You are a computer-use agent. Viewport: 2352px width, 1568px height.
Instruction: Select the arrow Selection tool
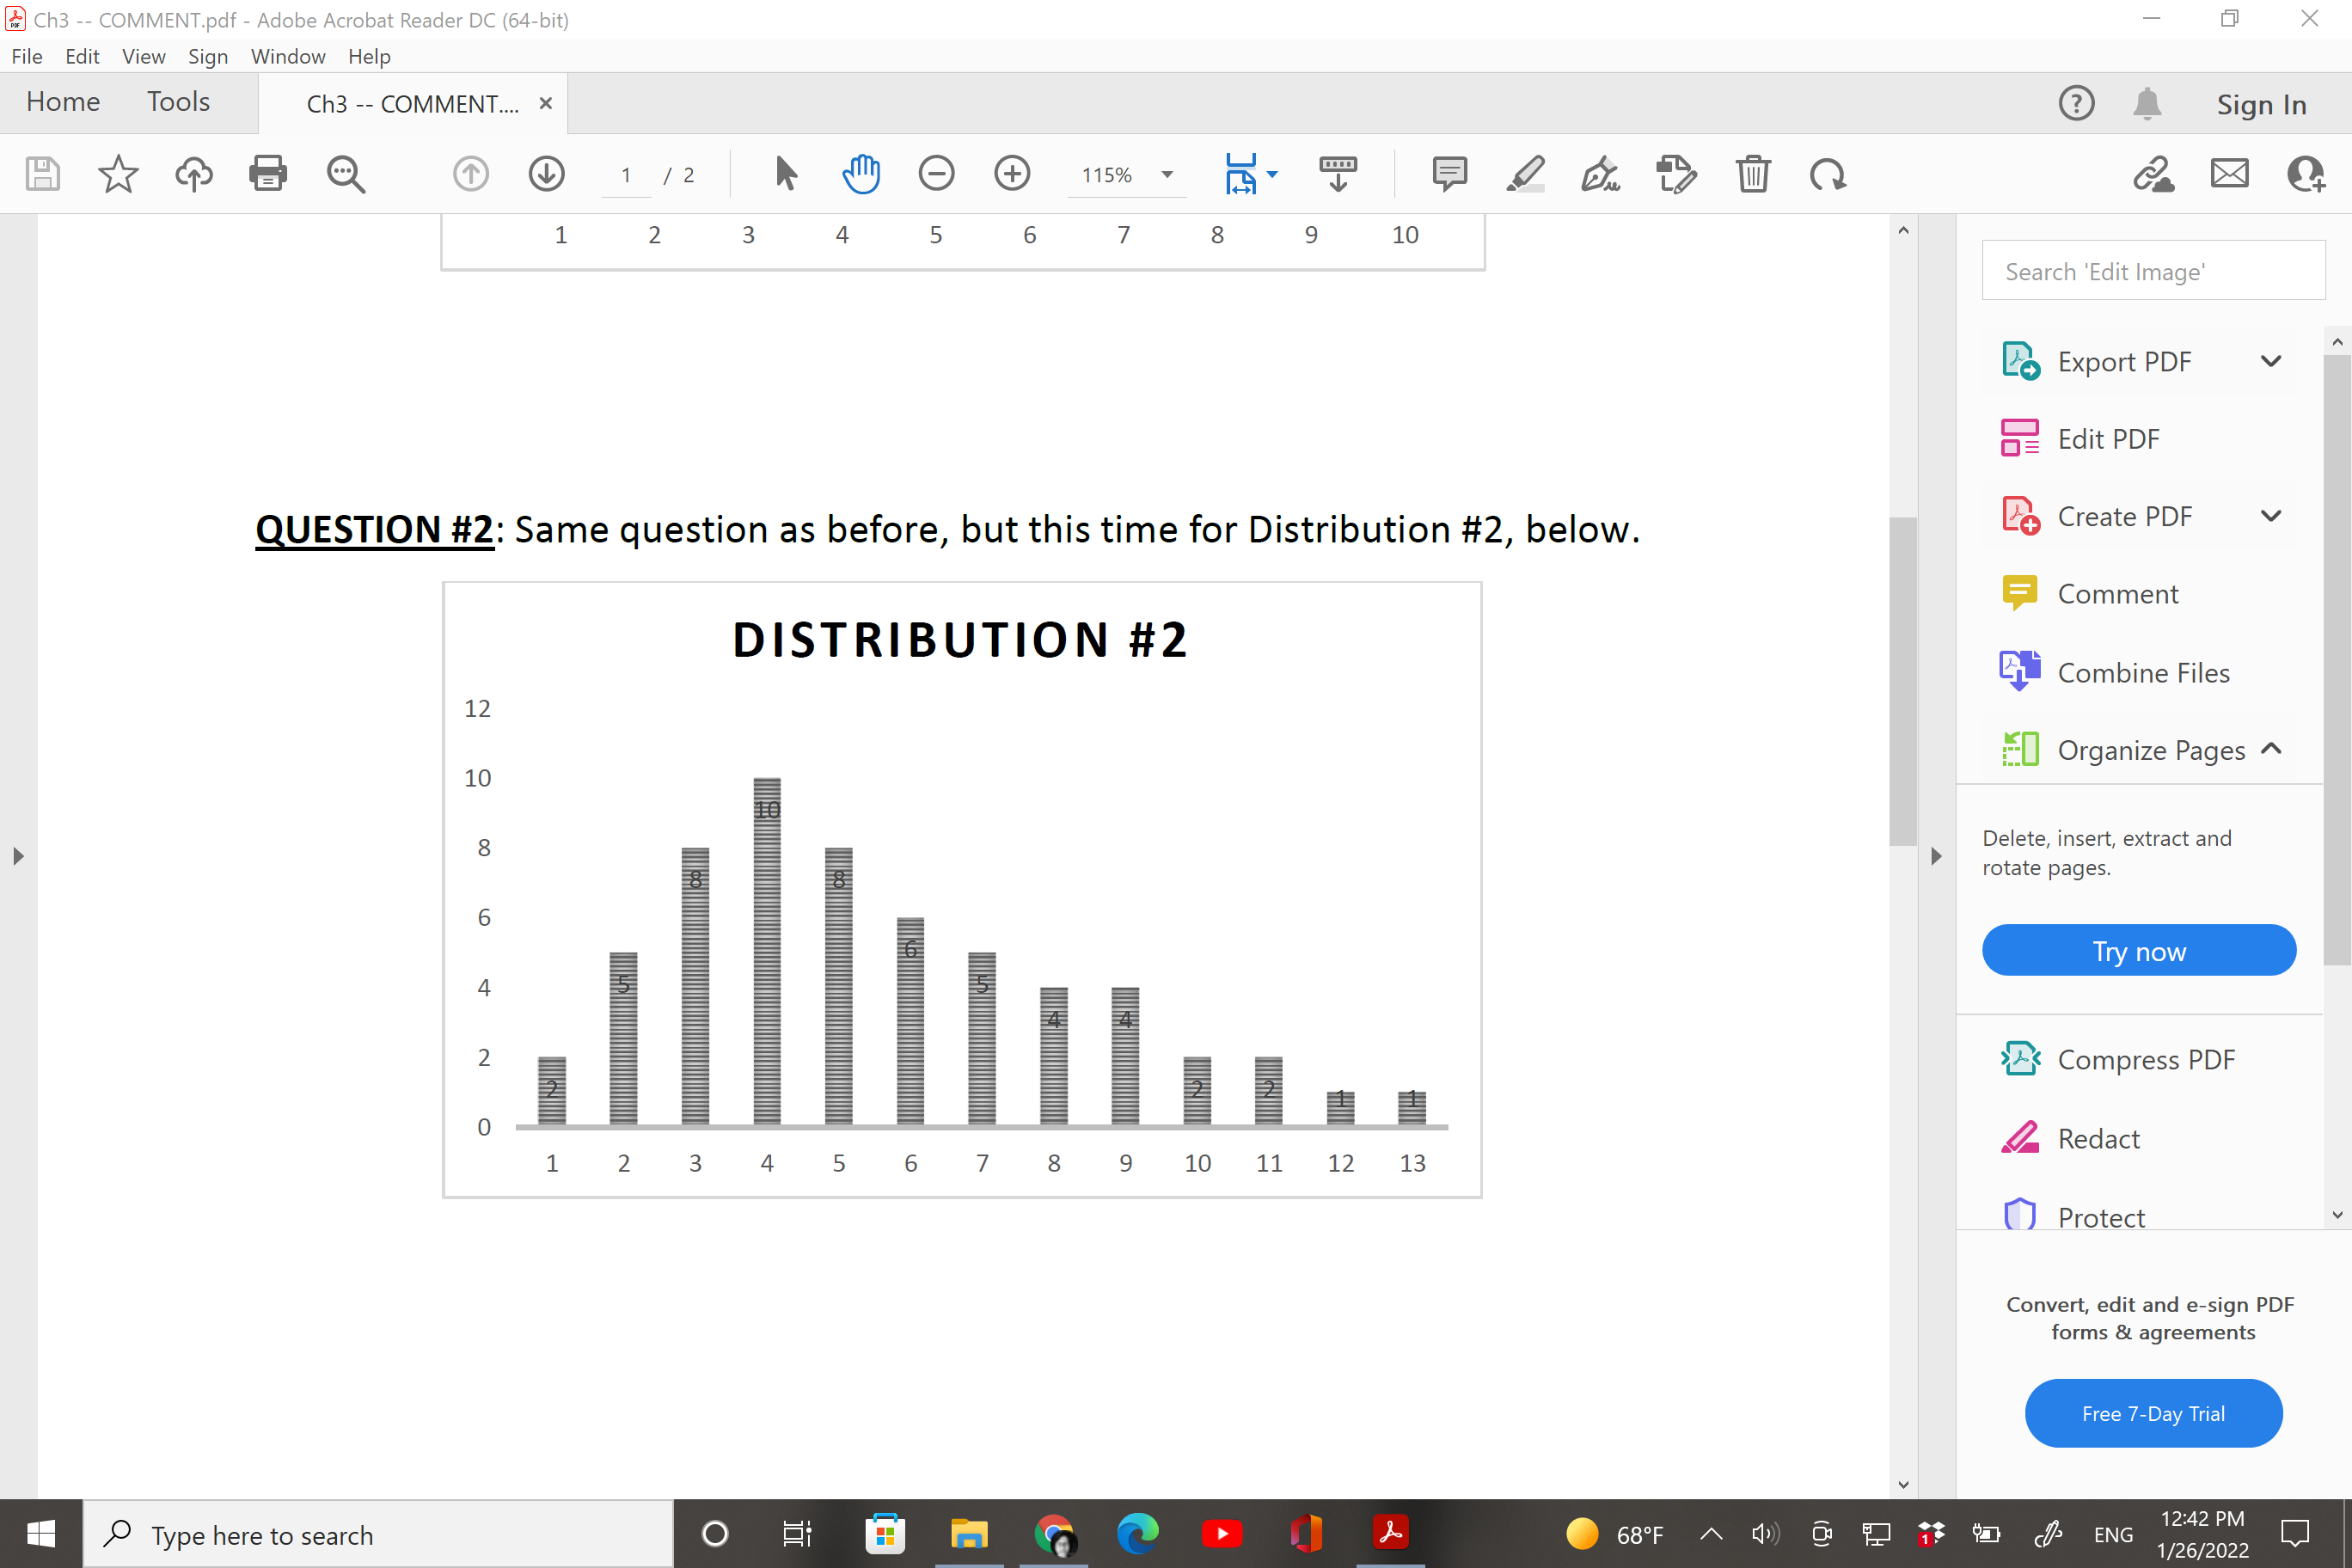pyautogui.click(x=786, y=174)
